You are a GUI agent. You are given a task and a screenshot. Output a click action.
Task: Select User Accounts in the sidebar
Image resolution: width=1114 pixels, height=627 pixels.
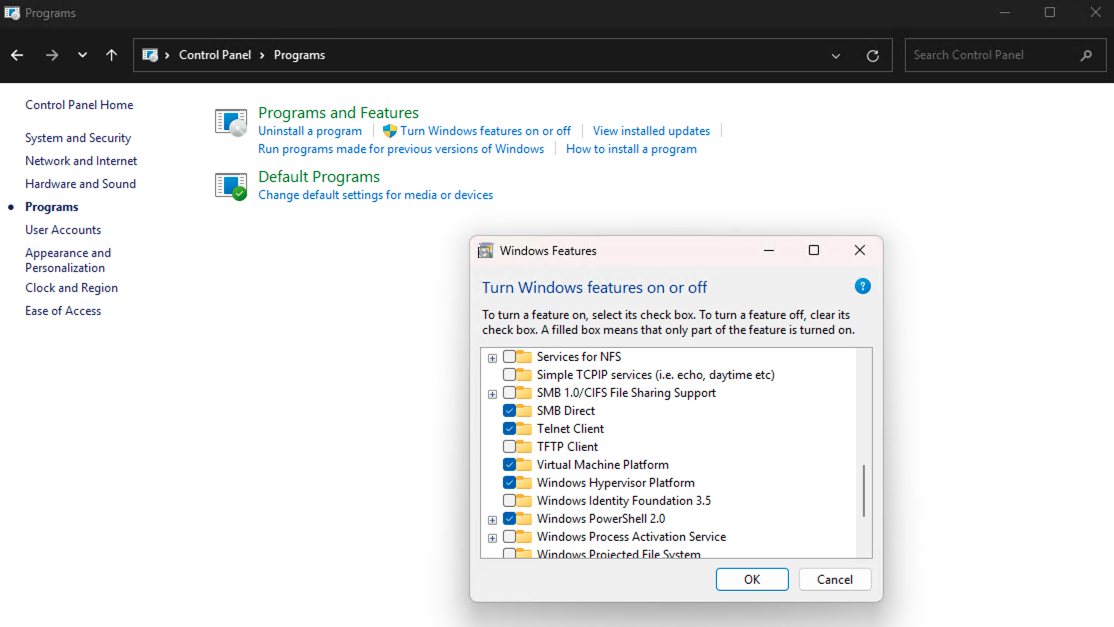click(63, 230)
